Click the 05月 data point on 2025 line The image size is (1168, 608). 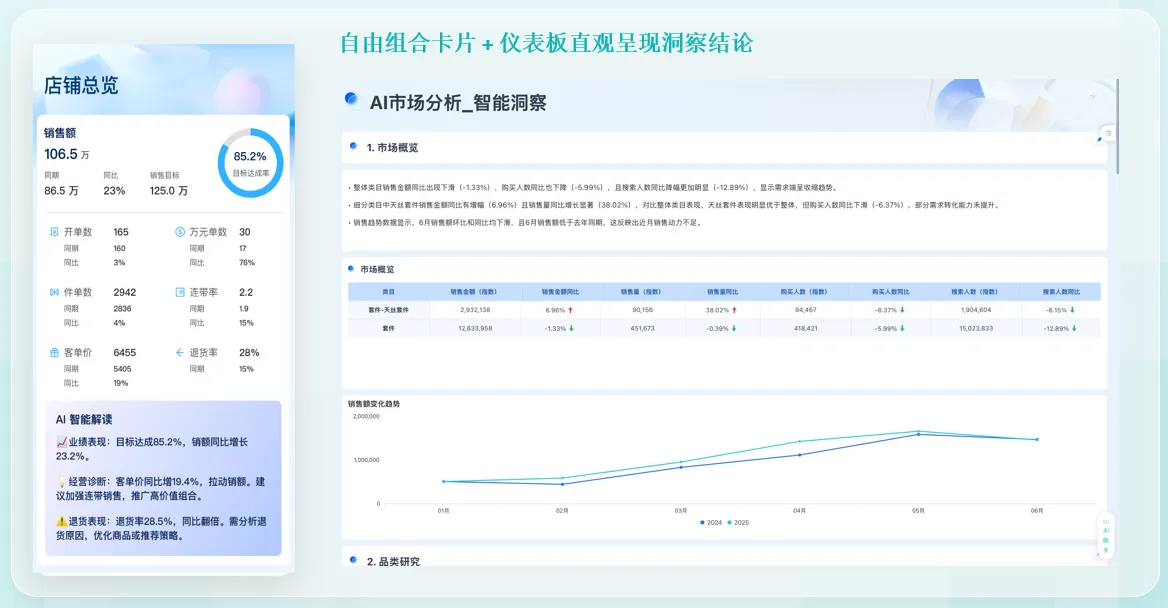[x=919, y=431]
